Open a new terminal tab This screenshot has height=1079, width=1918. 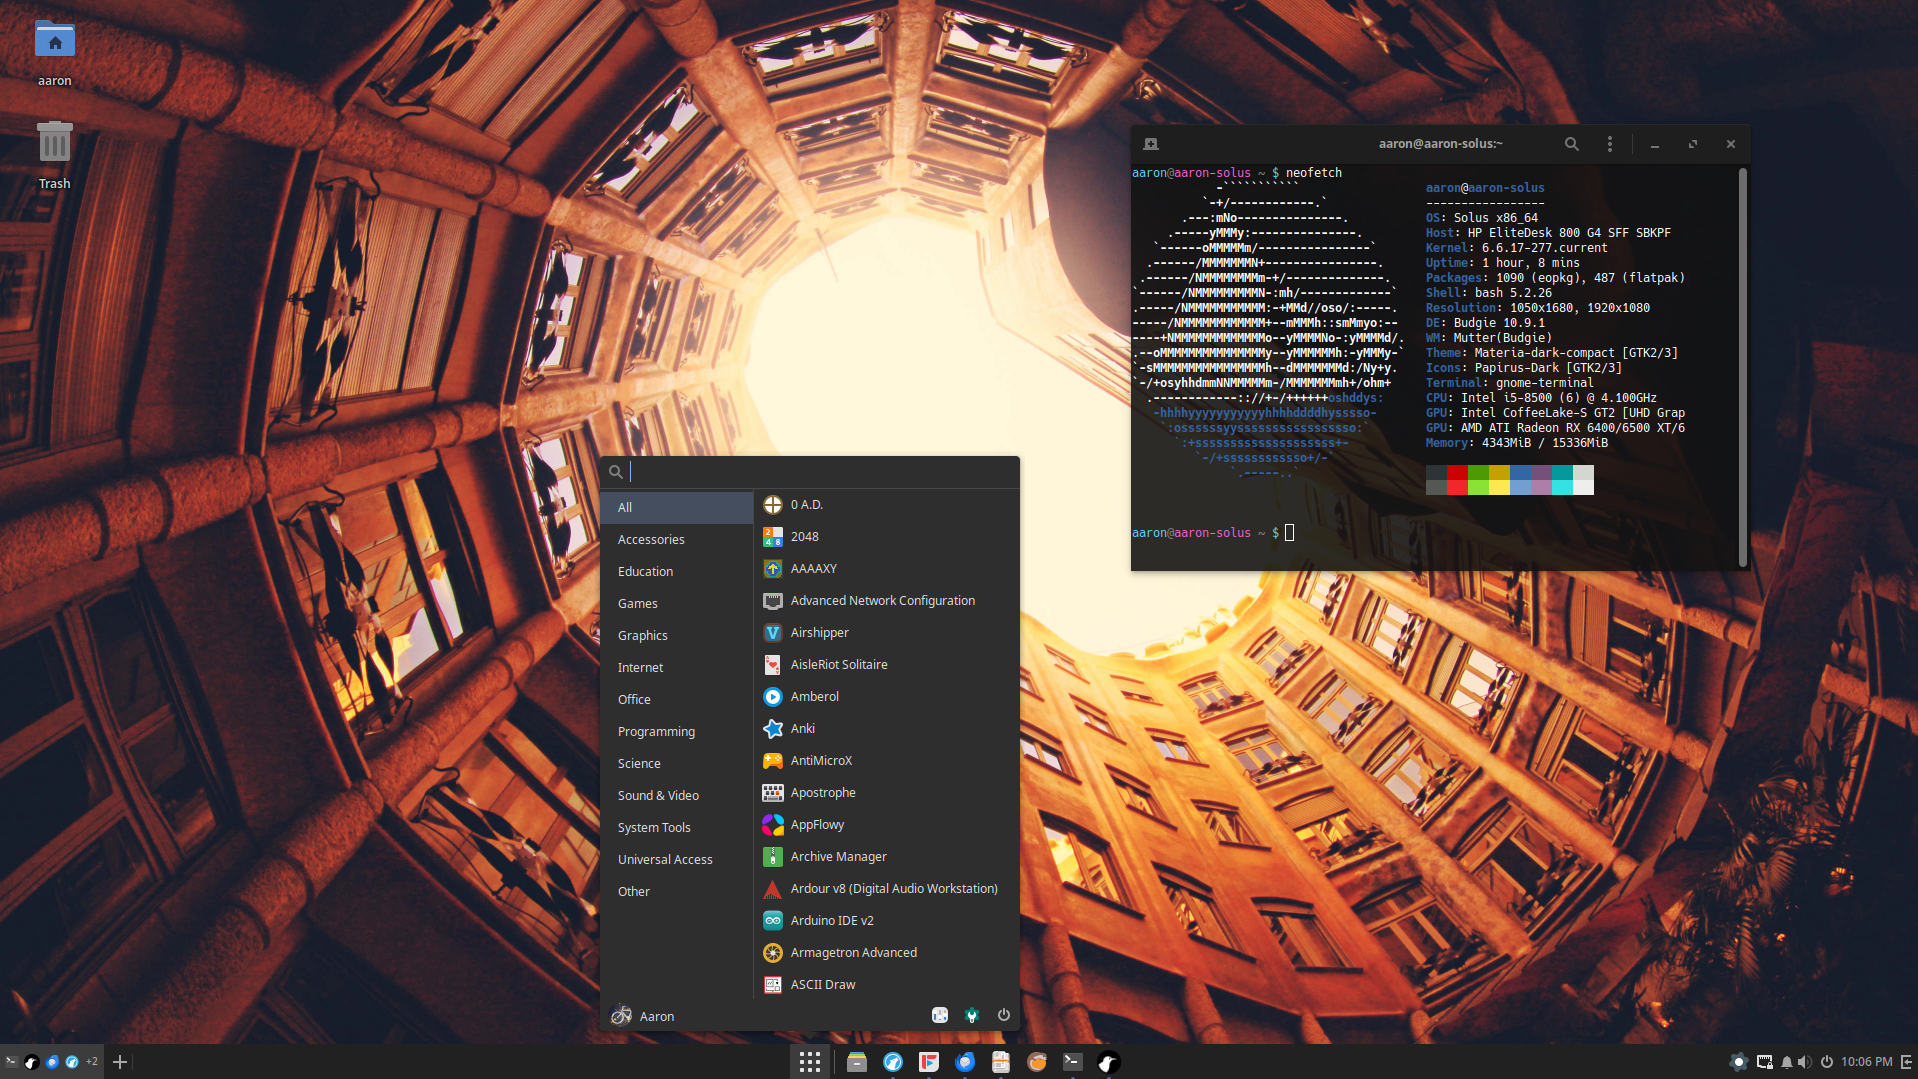click(x=1151, y=144)
